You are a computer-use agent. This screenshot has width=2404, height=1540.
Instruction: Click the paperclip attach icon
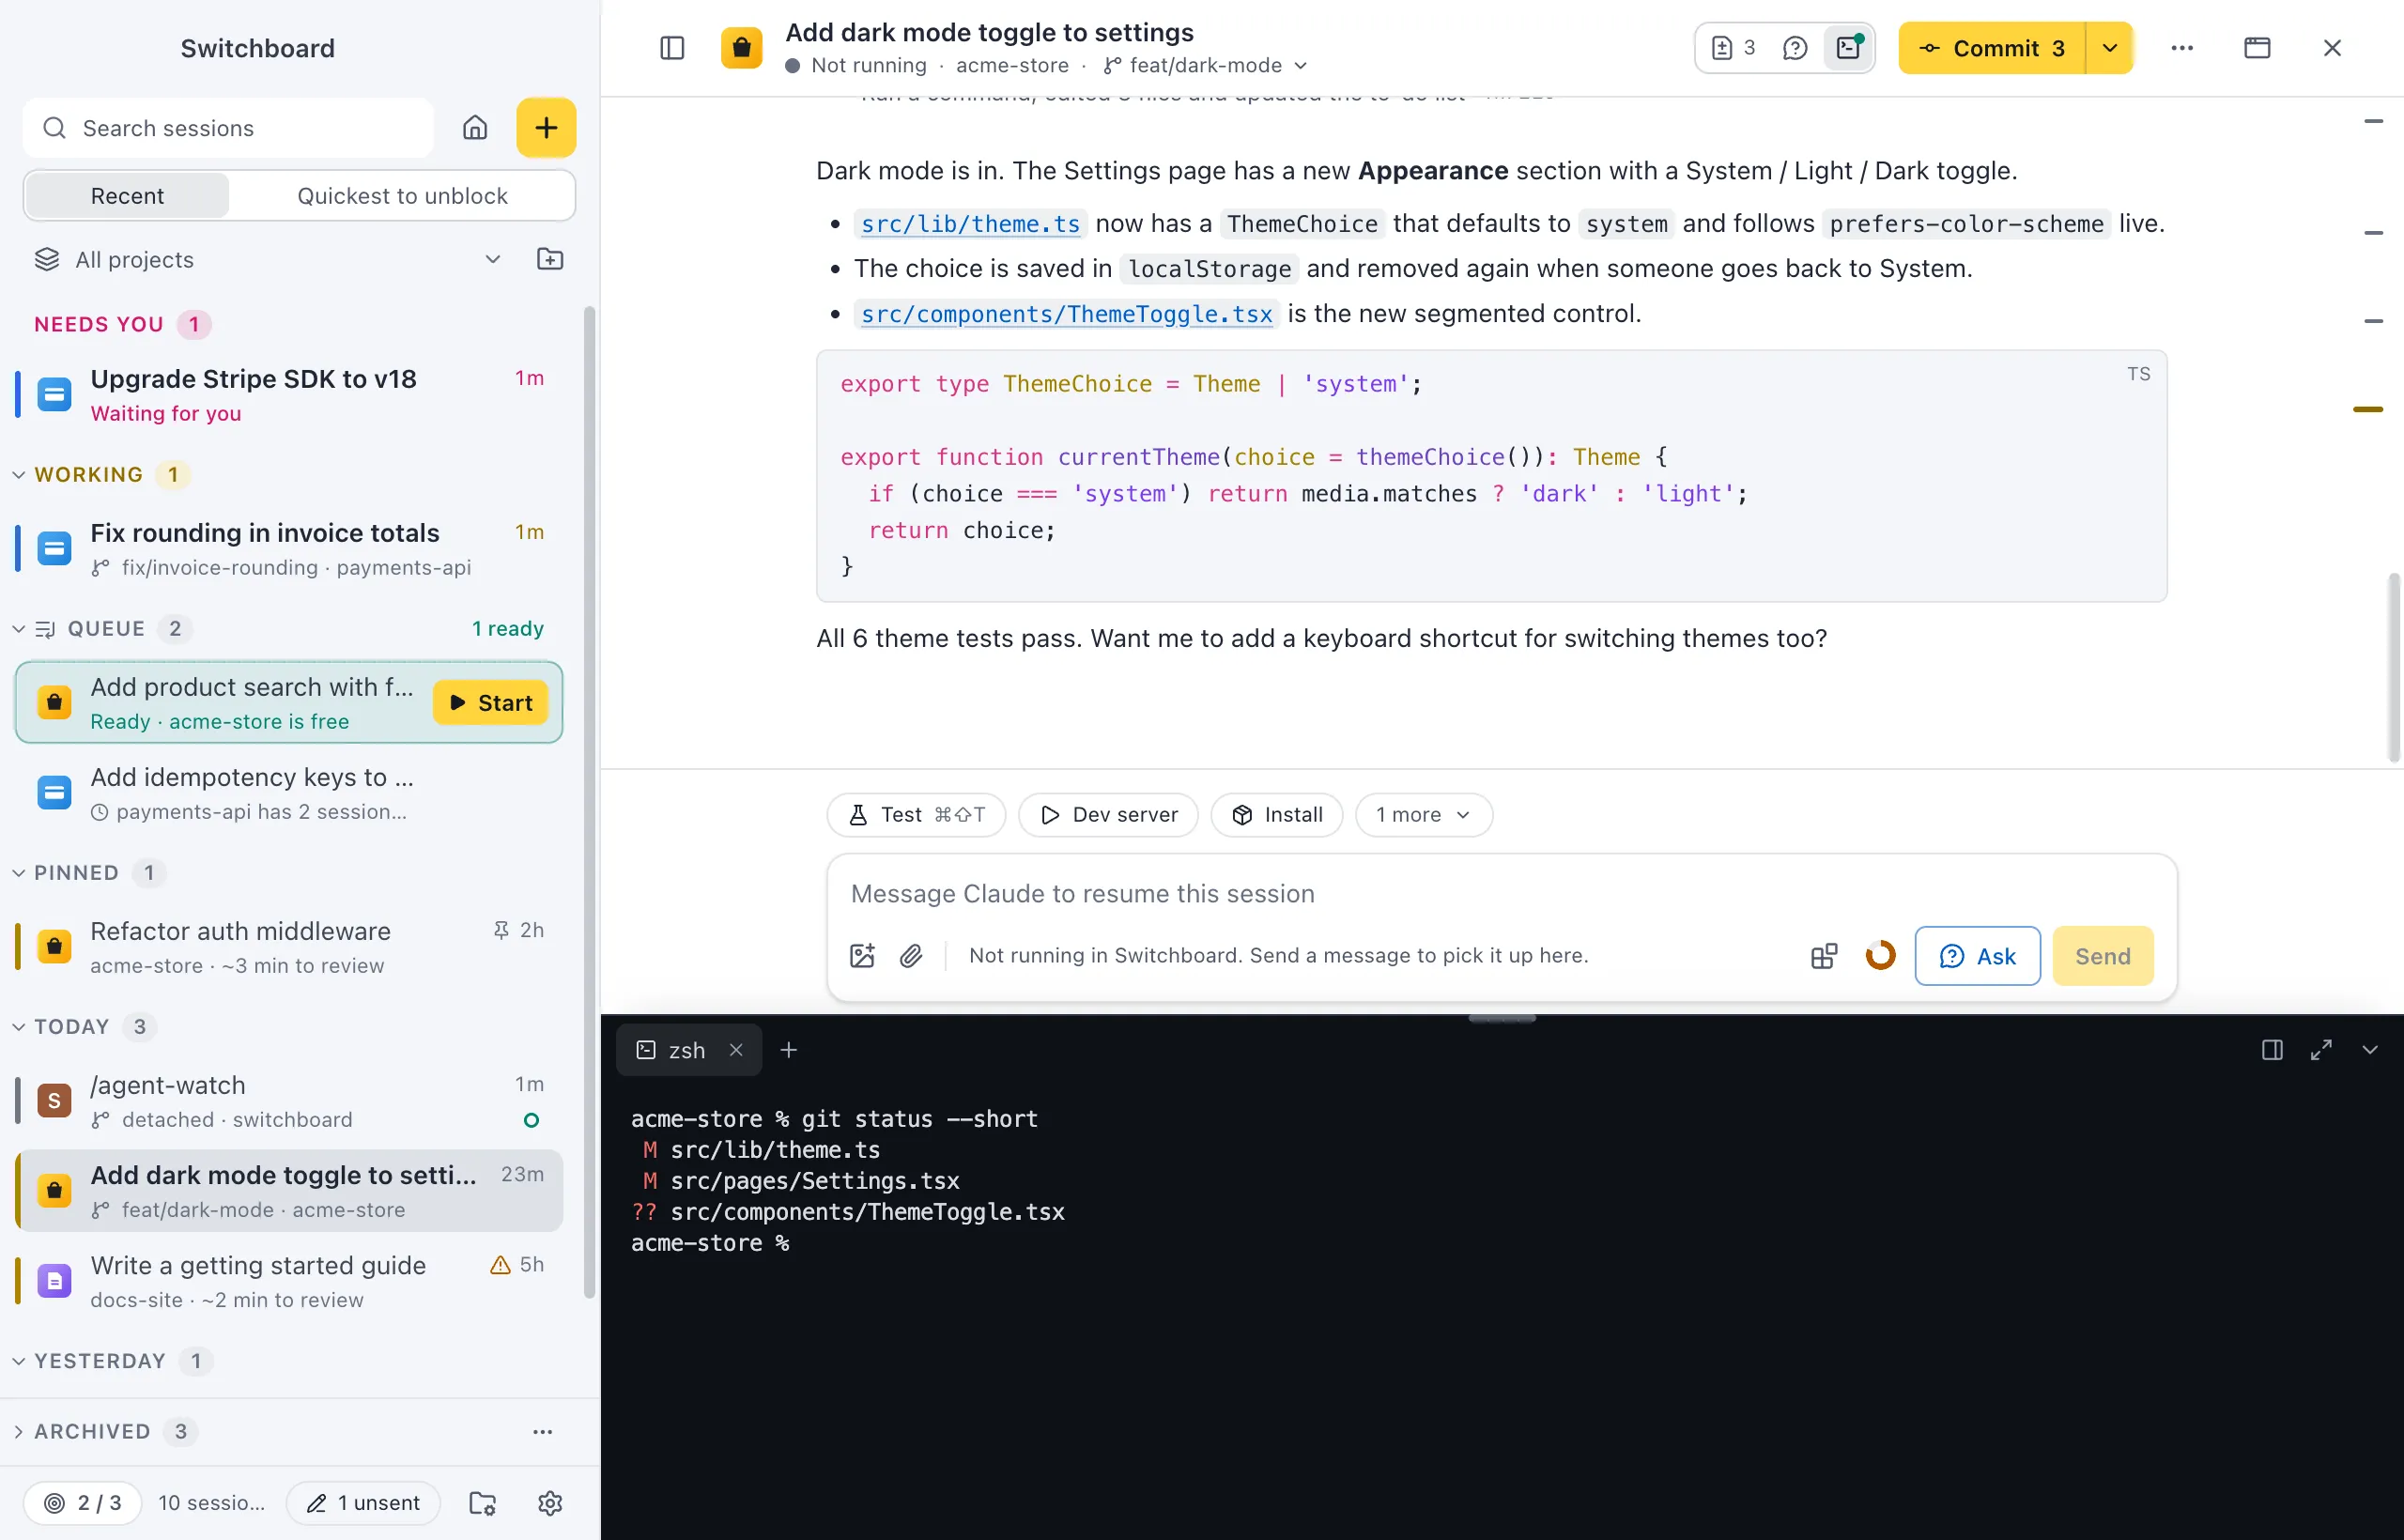pos(911,956)
